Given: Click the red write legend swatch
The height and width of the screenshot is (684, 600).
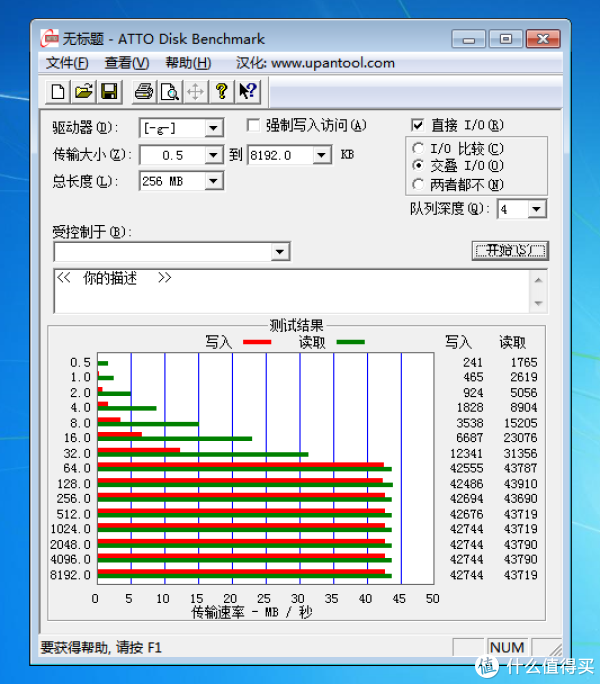Looking at the screenshot, I should pyautogui.click(x=257, y=342).
